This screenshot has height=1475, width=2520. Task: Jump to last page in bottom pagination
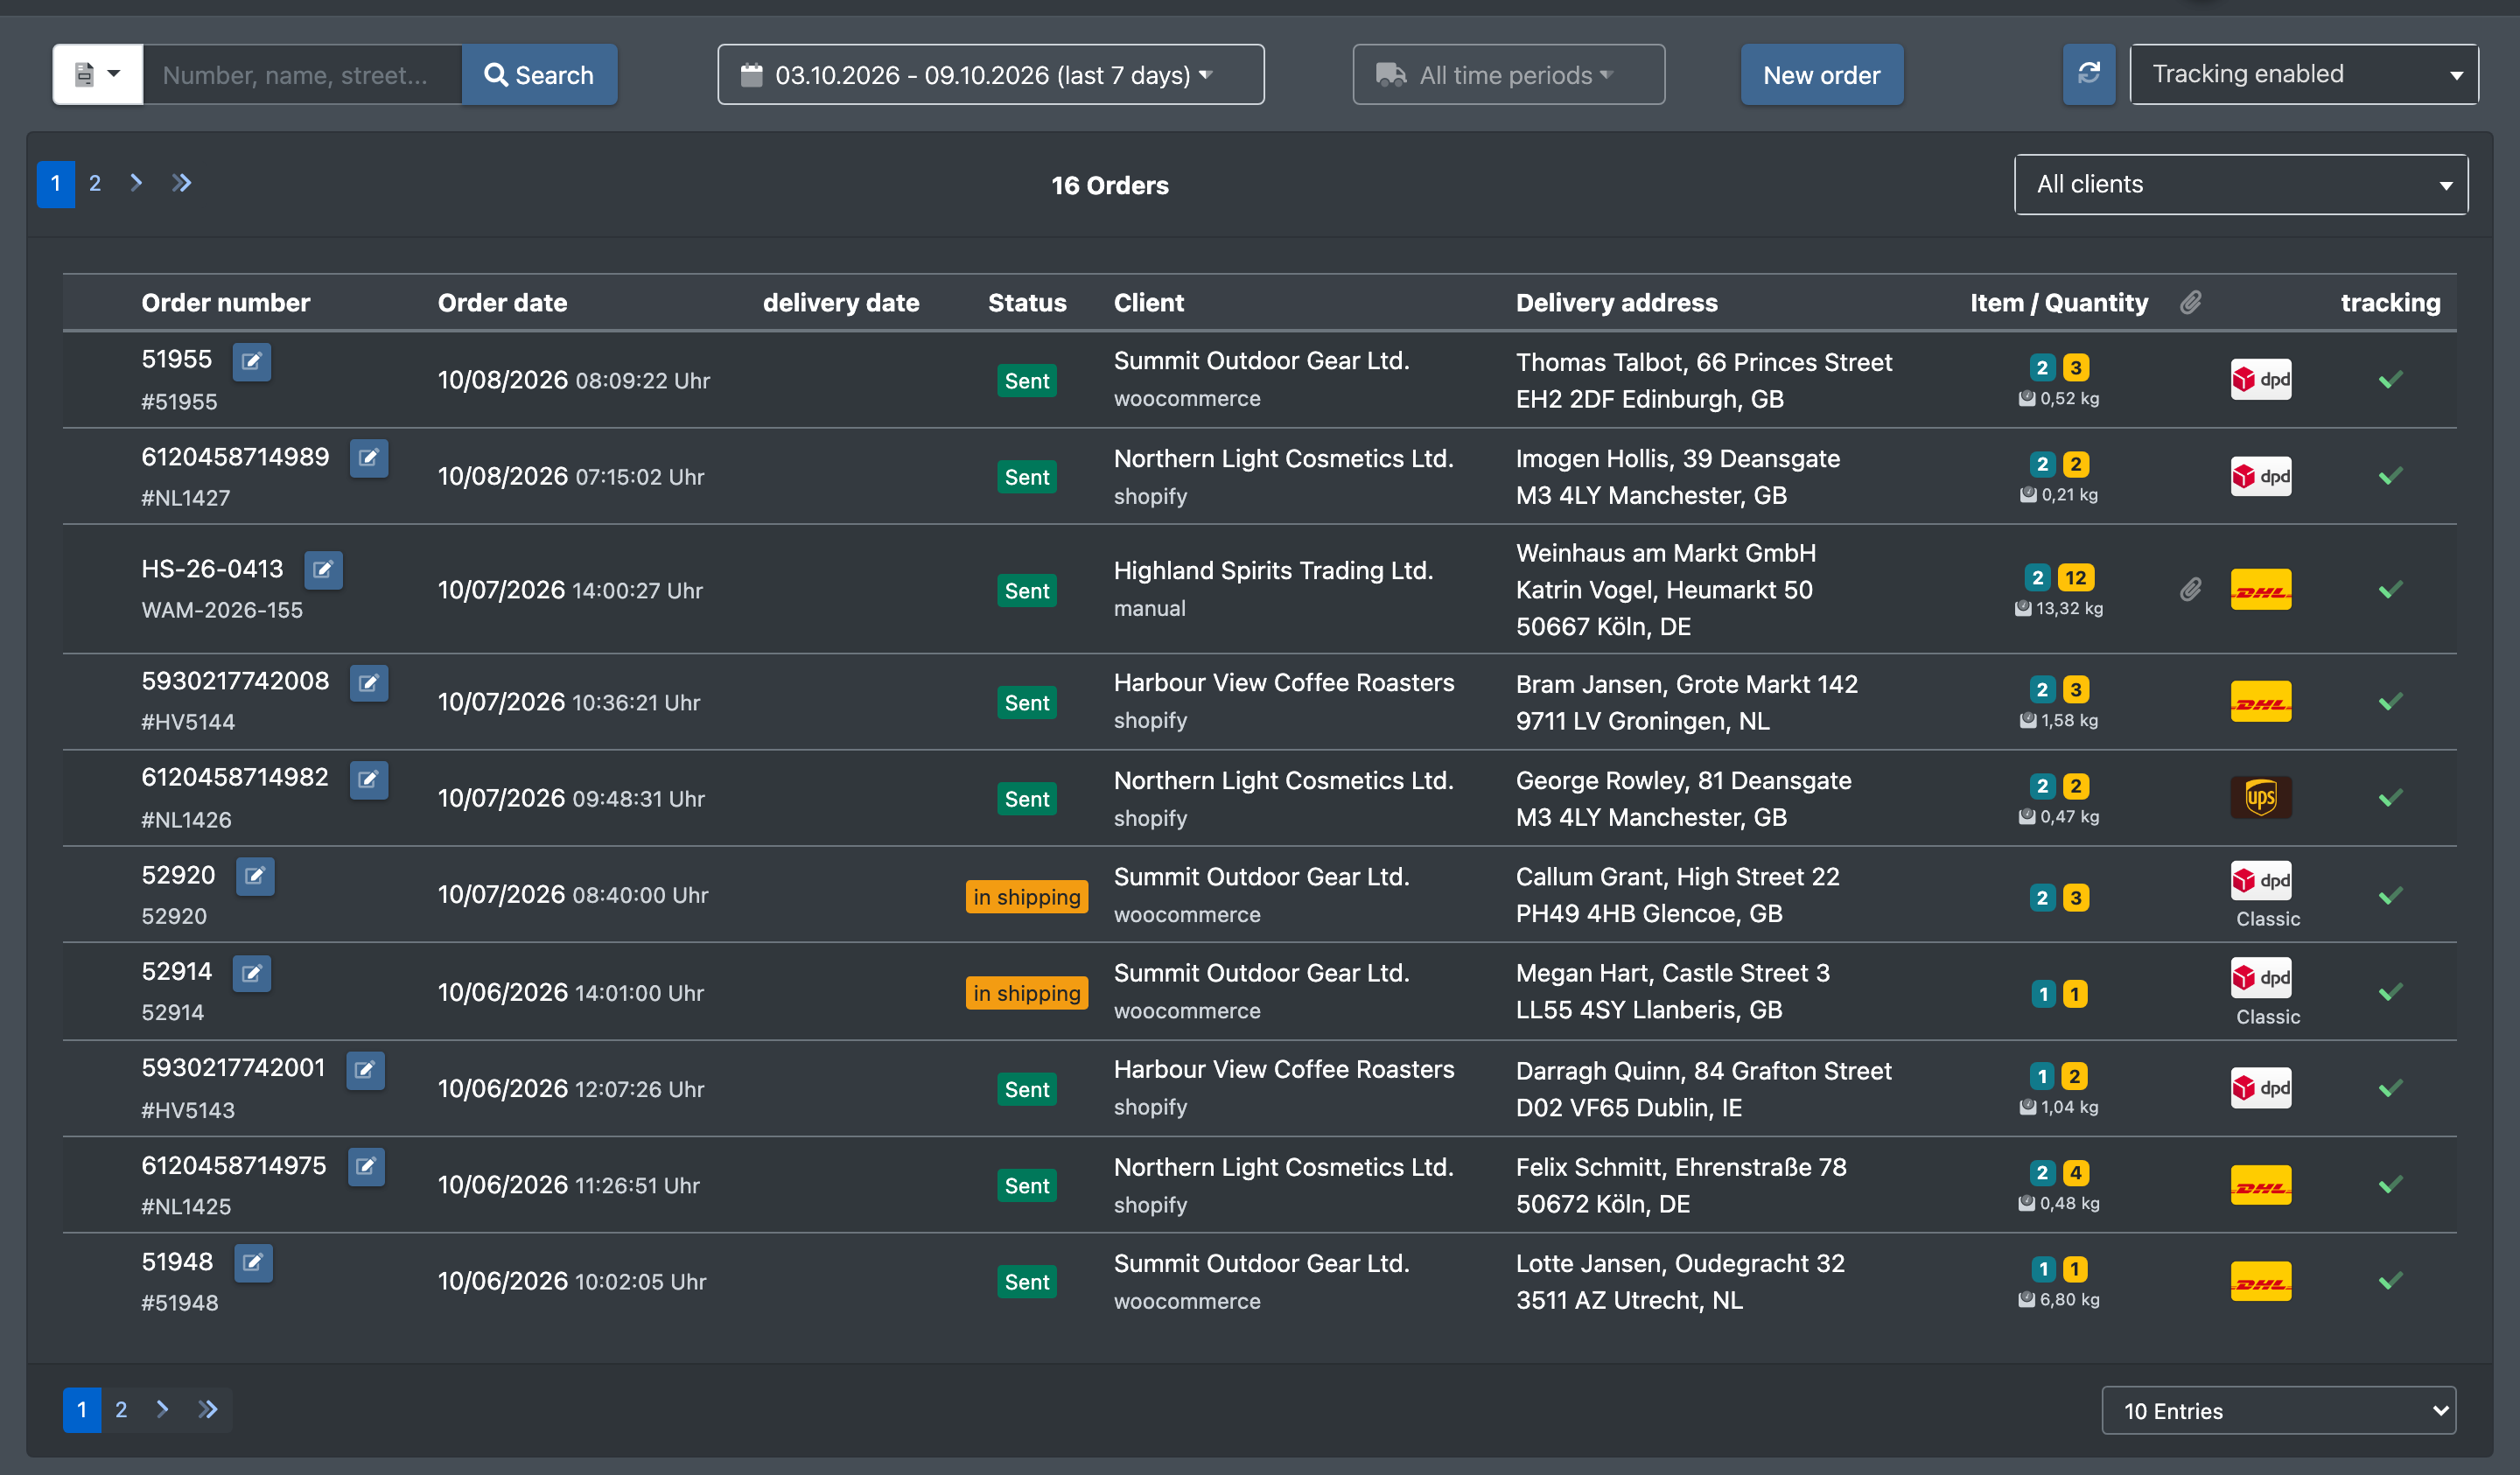[x=207, y=1410]
